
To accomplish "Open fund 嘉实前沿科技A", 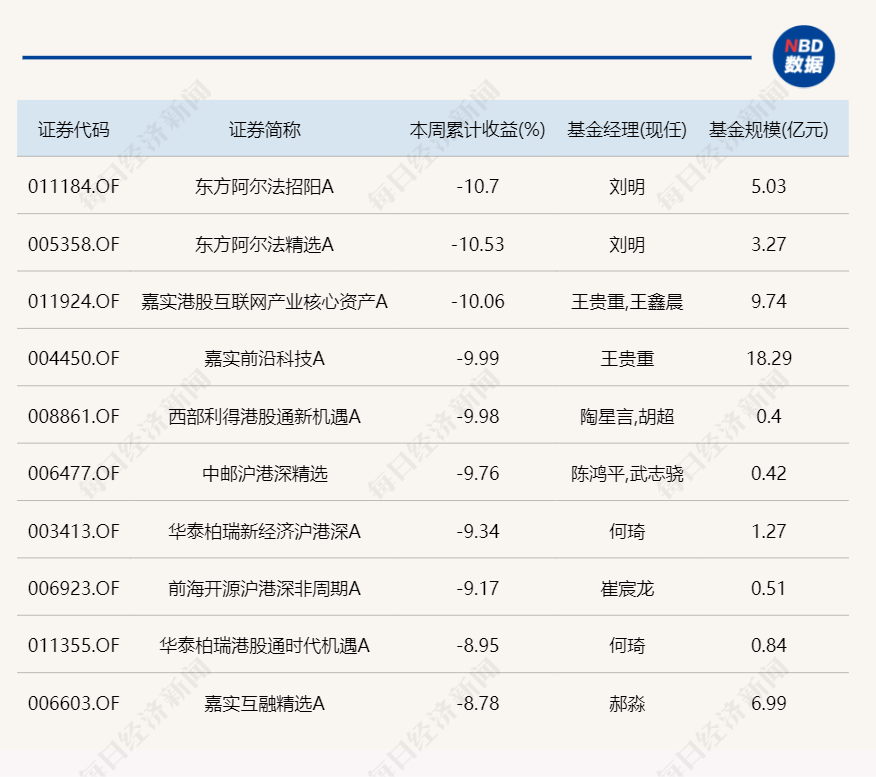I will click(265, 358).
